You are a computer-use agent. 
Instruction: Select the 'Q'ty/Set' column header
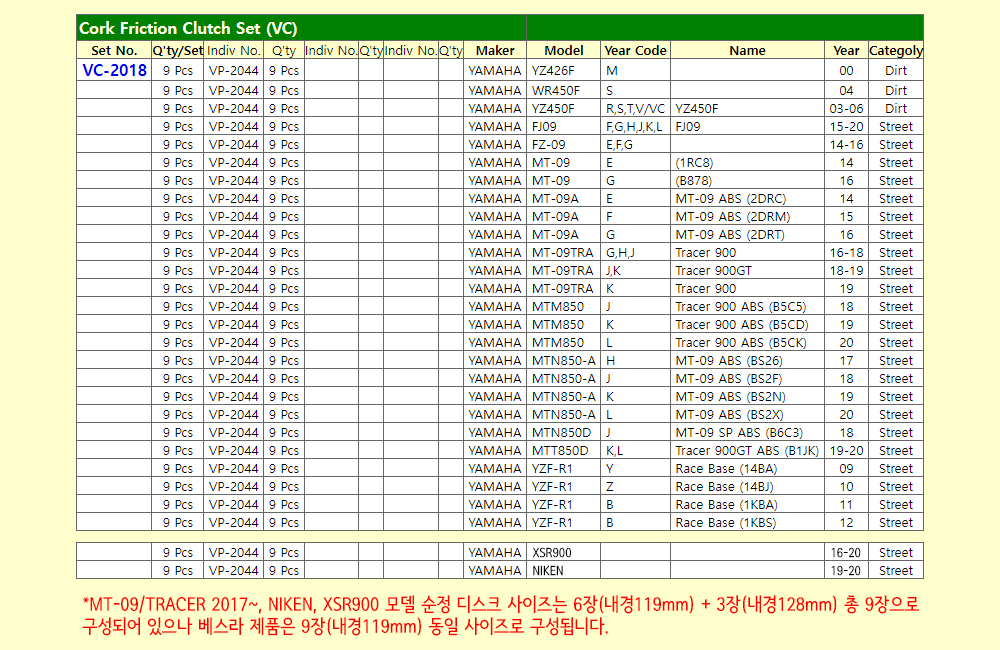[177, 50]
